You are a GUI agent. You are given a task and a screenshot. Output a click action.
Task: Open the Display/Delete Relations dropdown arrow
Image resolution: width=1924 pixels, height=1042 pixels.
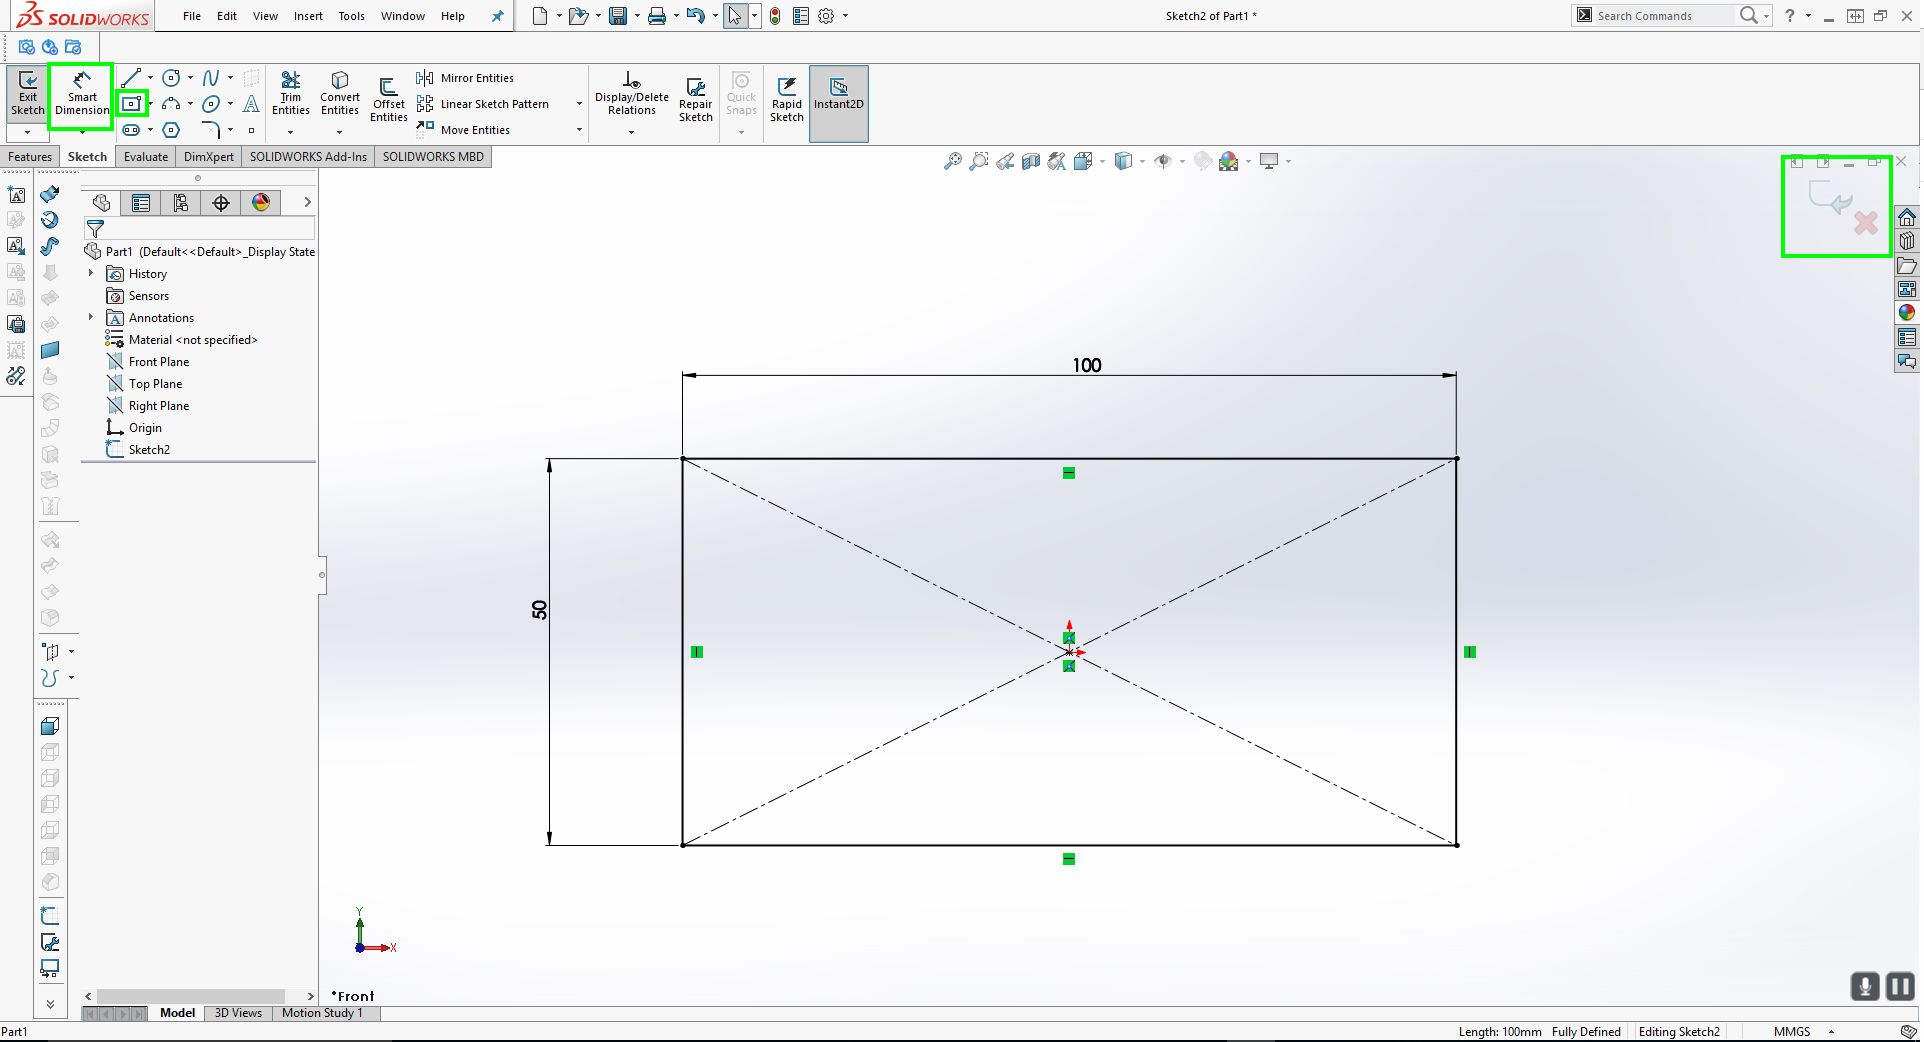pyautogui.click(x=632, y=132)
